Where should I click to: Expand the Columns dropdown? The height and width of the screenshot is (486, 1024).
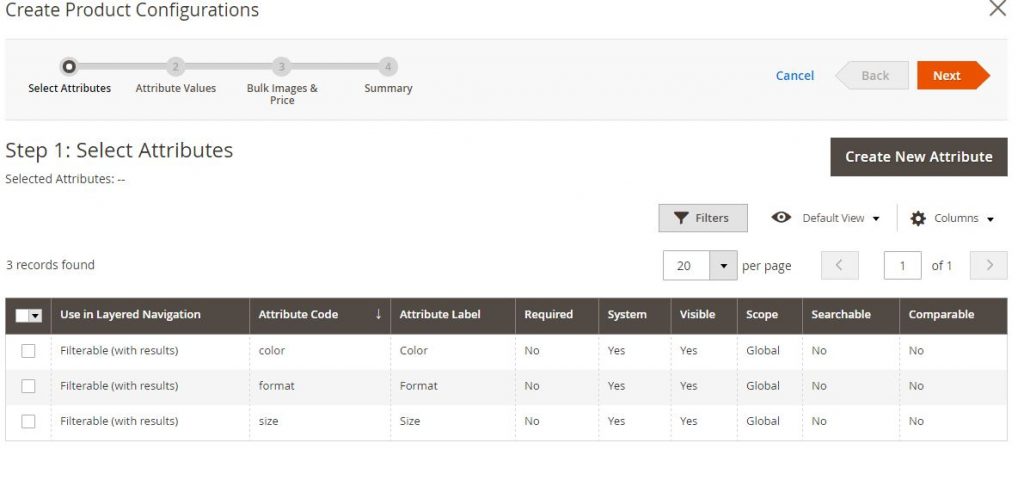[990, 219]
